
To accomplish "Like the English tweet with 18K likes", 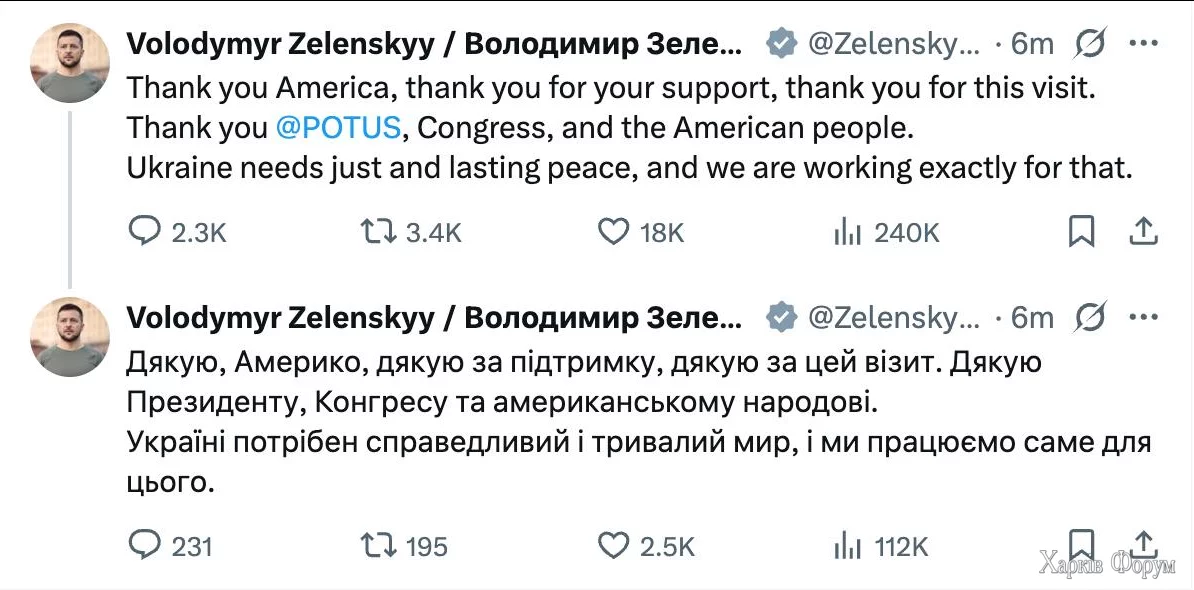I will (x=617, y=231).
